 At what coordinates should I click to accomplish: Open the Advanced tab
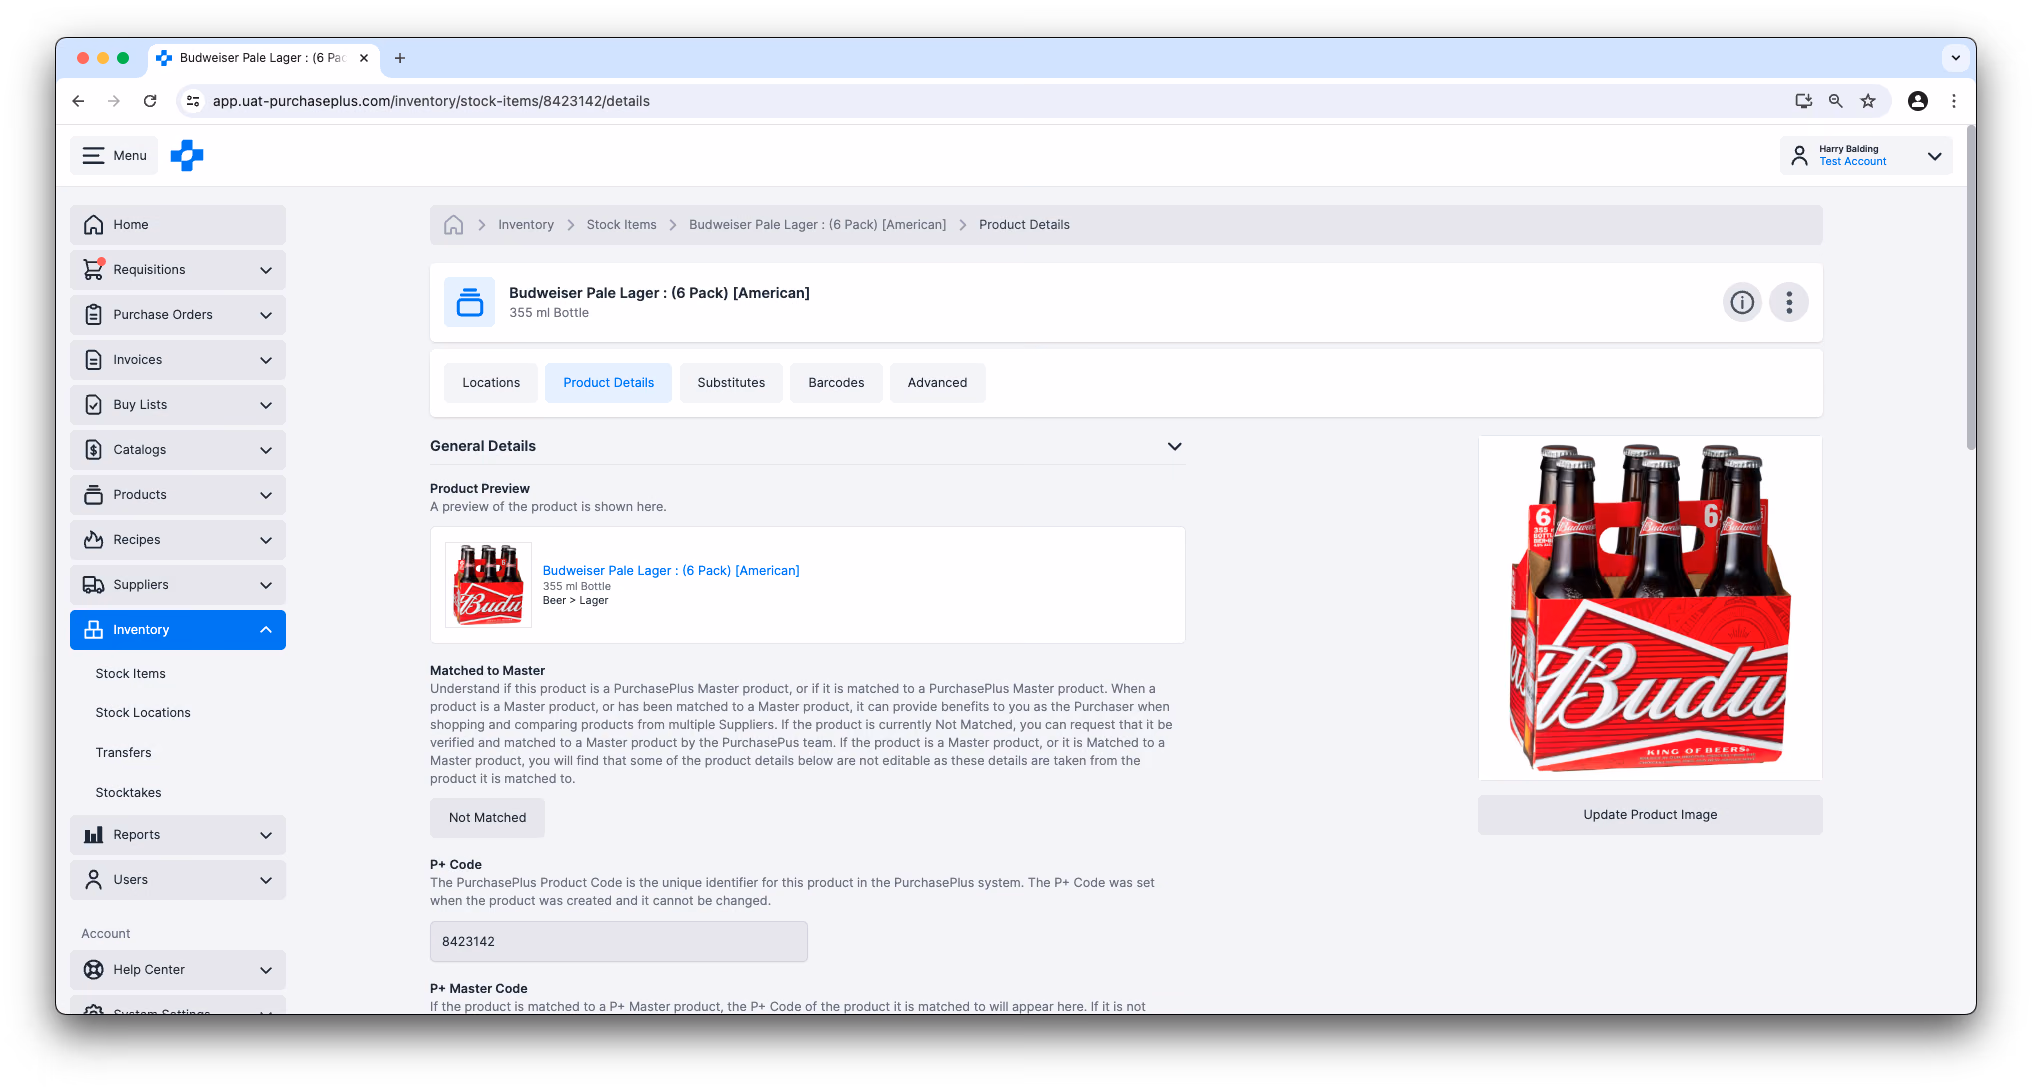pyautogui.click(x=937, y=383)
